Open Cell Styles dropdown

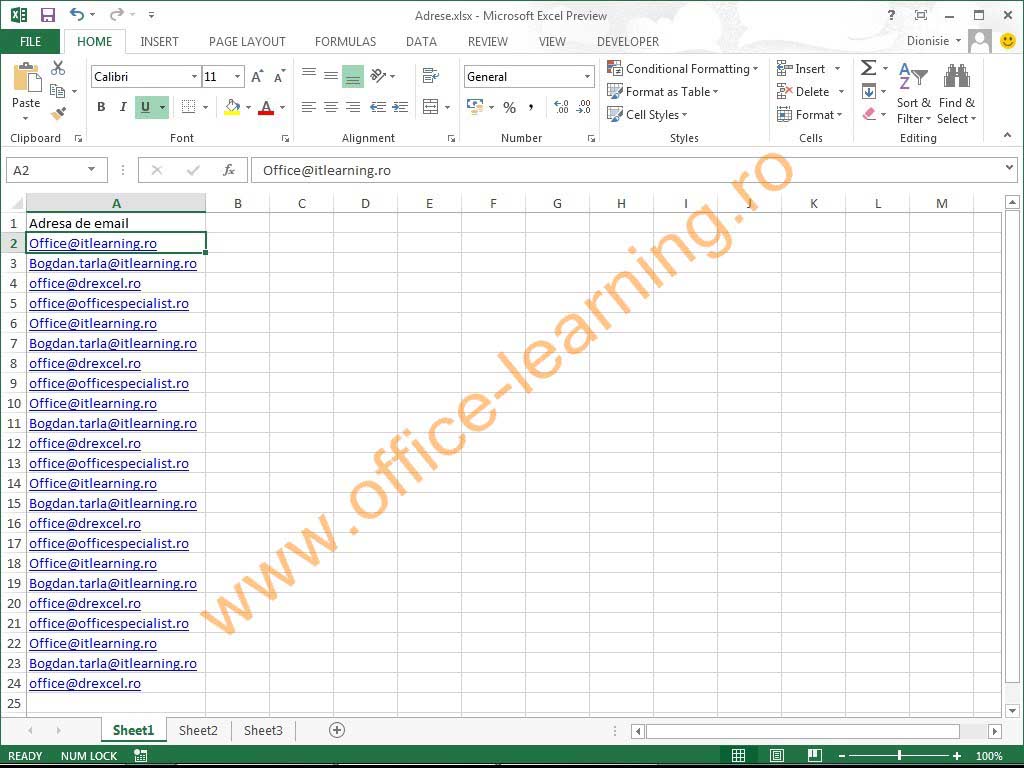click(647, 114)
